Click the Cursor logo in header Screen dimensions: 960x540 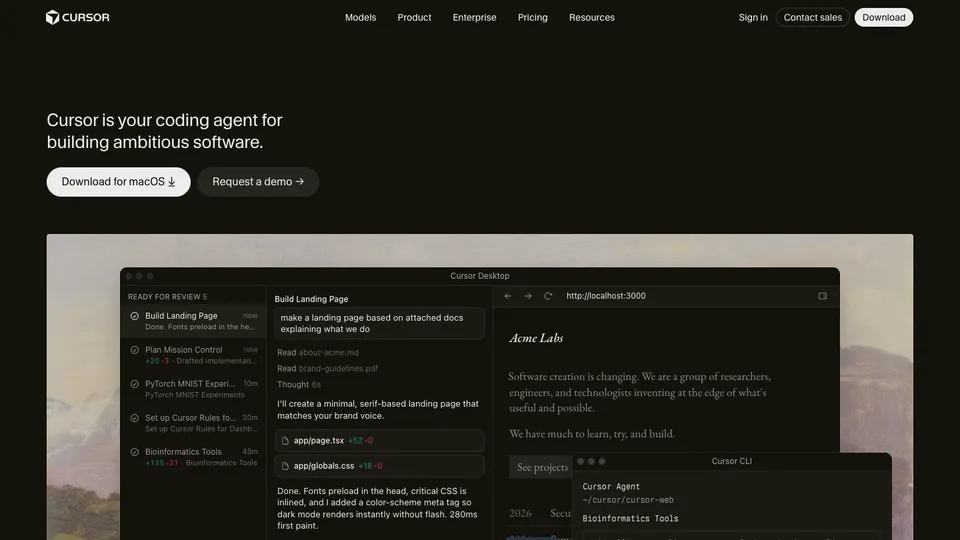click(78, 17)
